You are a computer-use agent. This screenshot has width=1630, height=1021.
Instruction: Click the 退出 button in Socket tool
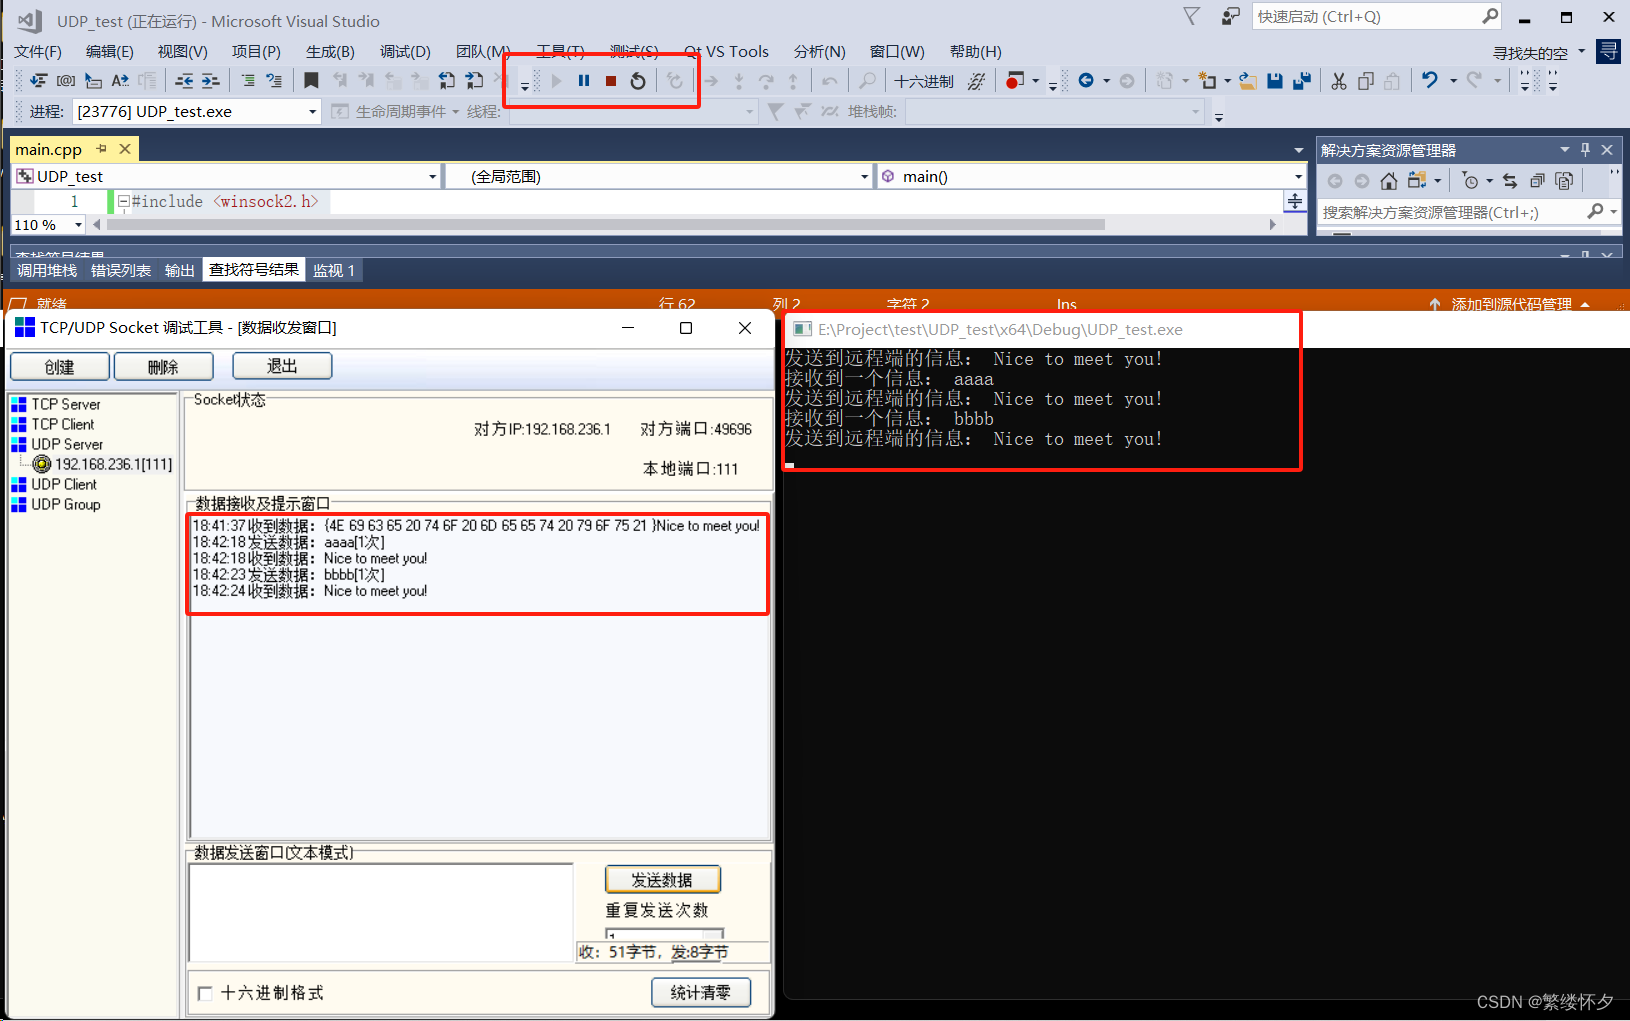[x=282, y=366]
